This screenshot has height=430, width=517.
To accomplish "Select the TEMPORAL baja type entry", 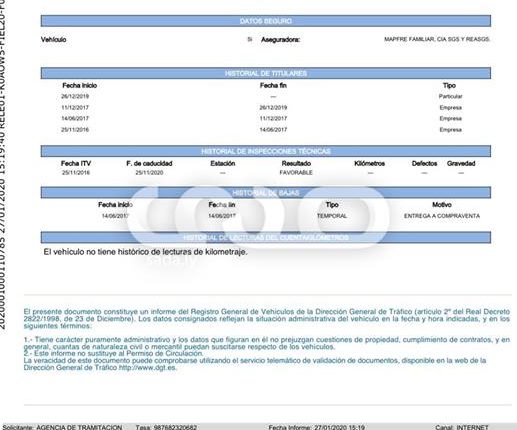I will [332, 216].
